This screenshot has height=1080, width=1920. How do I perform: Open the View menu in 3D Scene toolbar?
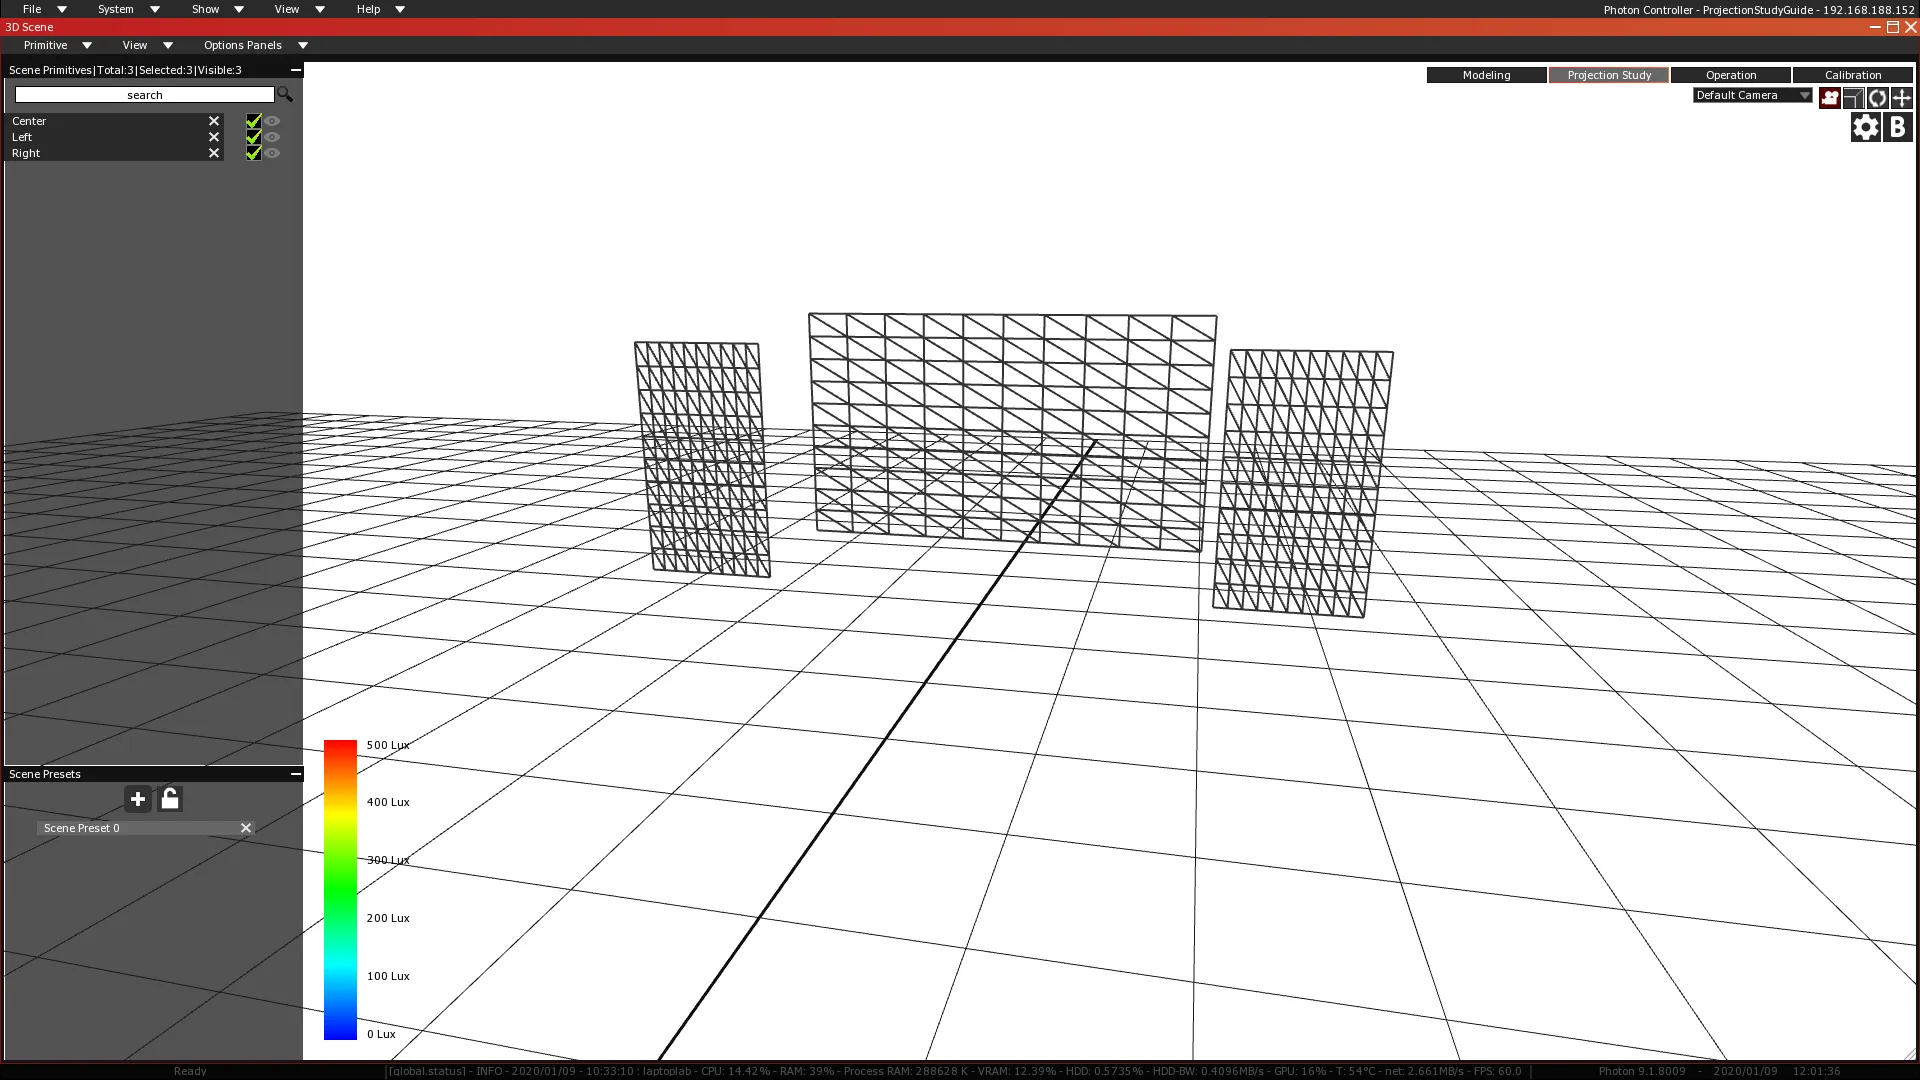pos(135,45)
